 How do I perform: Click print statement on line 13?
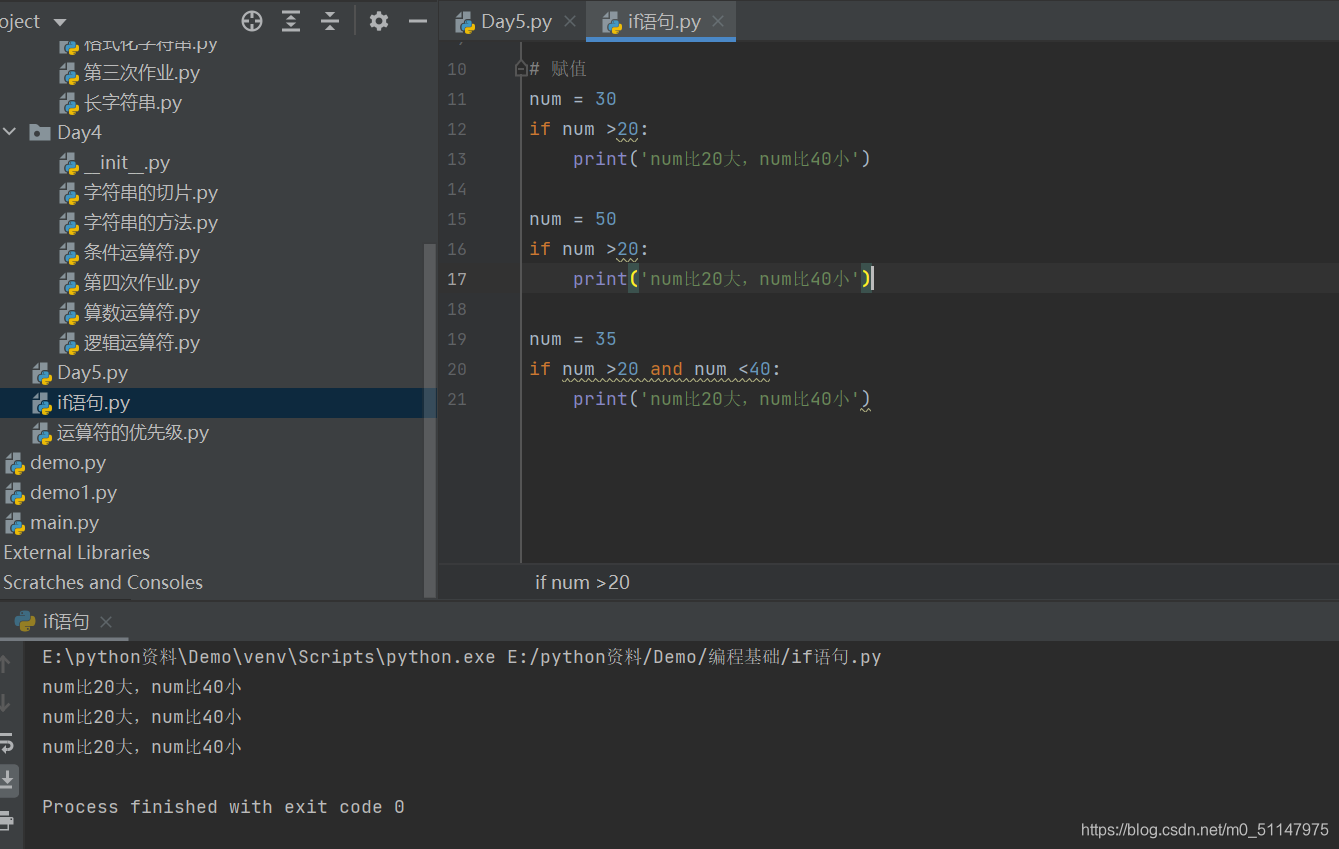(722, 159)
